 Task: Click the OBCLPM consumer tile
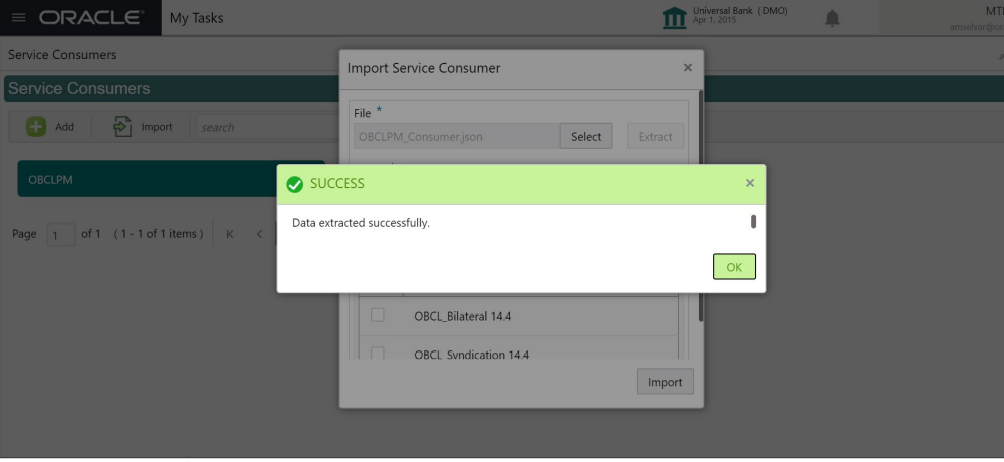(171, 179)
